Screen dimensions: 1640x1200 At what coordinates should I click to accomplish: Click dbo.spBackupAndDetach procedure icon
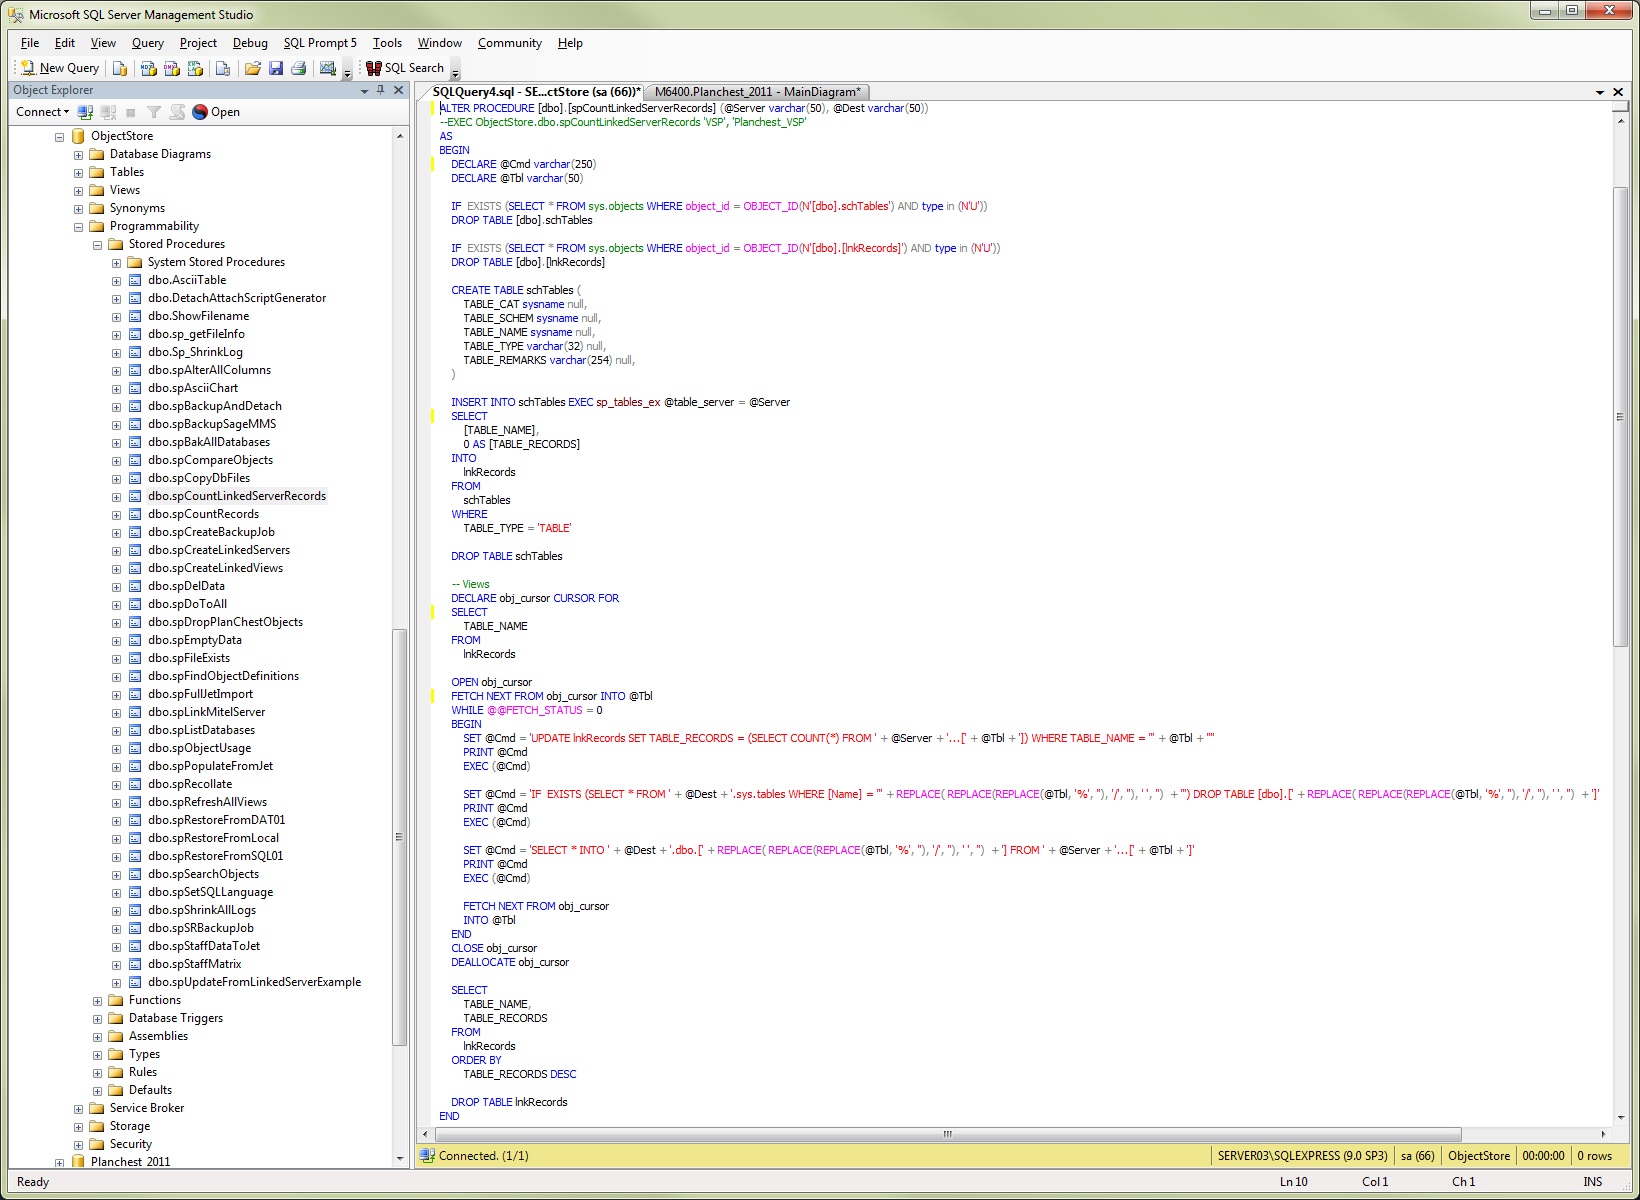click(135, 406)
